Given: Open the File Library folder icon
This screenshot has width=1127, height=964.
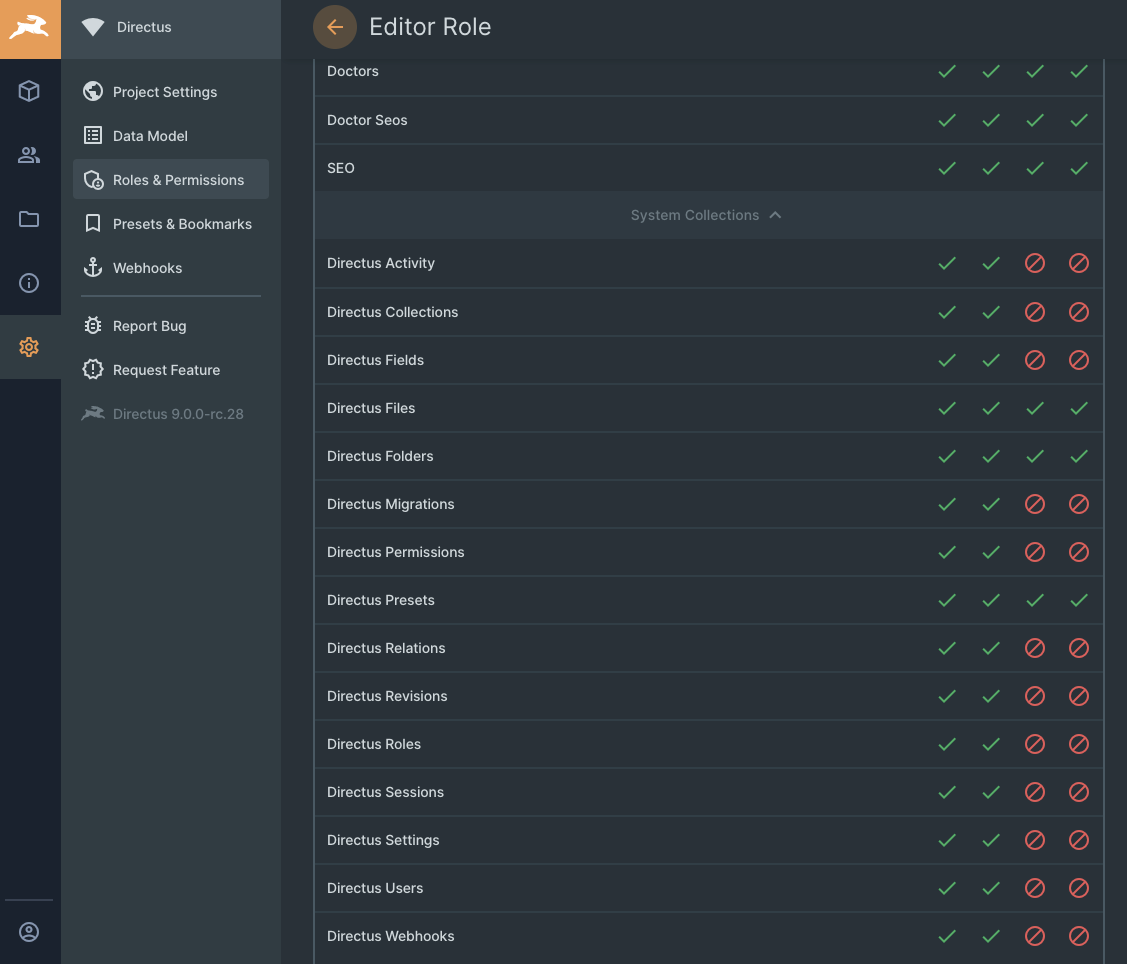Looking at the screenshot, I should coord(29,219).
